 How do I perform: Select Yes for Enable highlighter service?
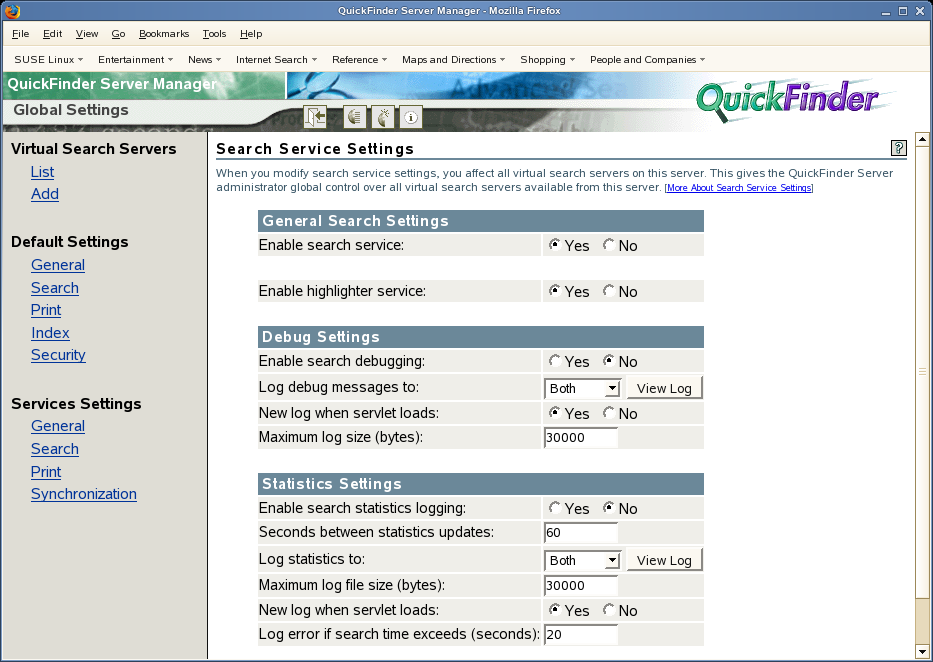(555, 290)
